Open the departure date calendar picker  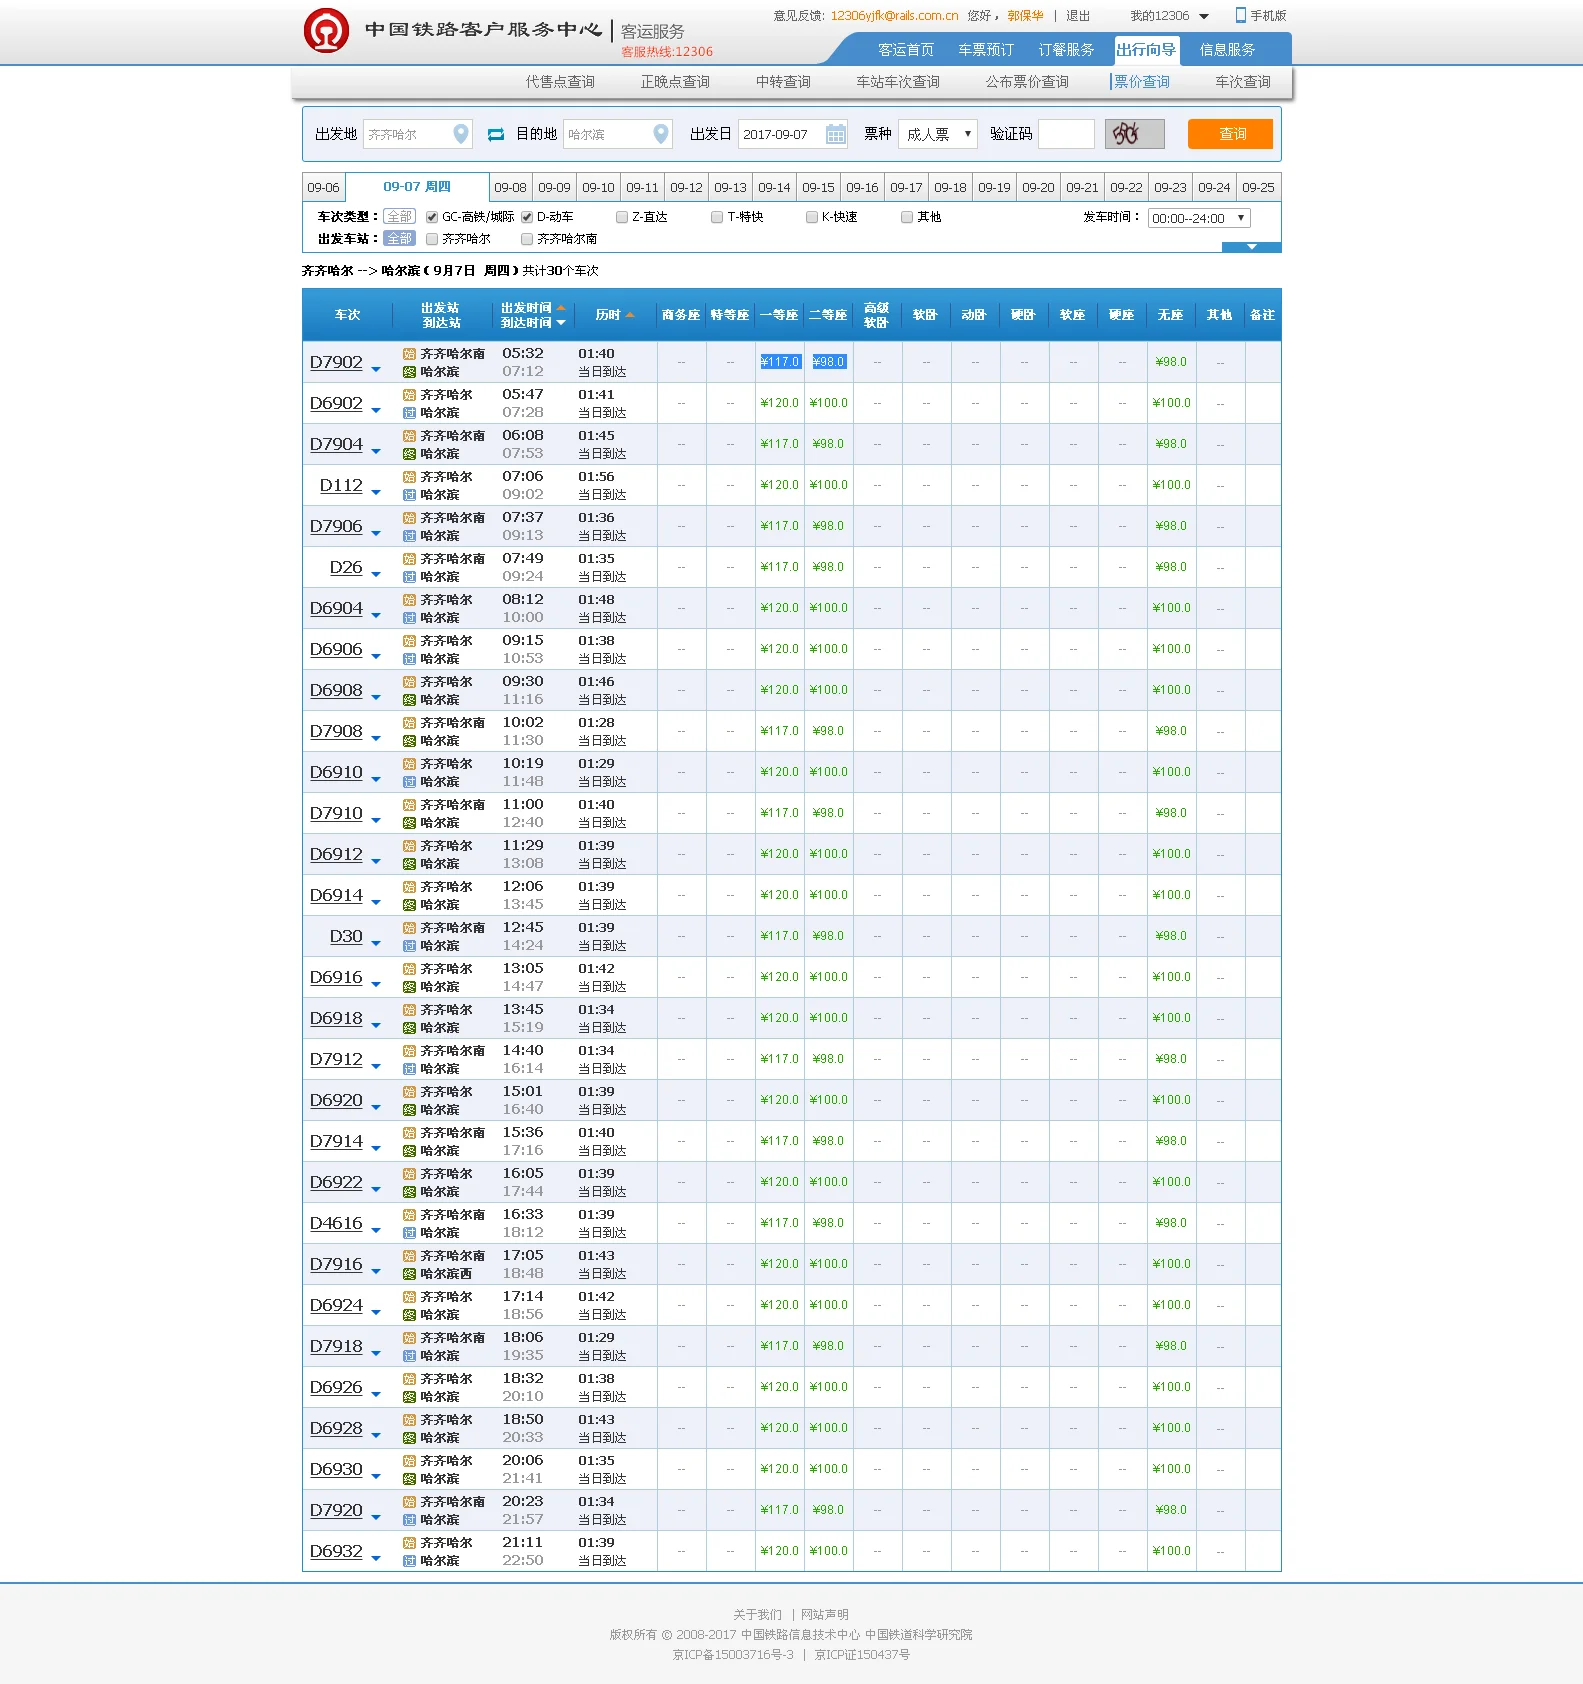tap(835, 134)
